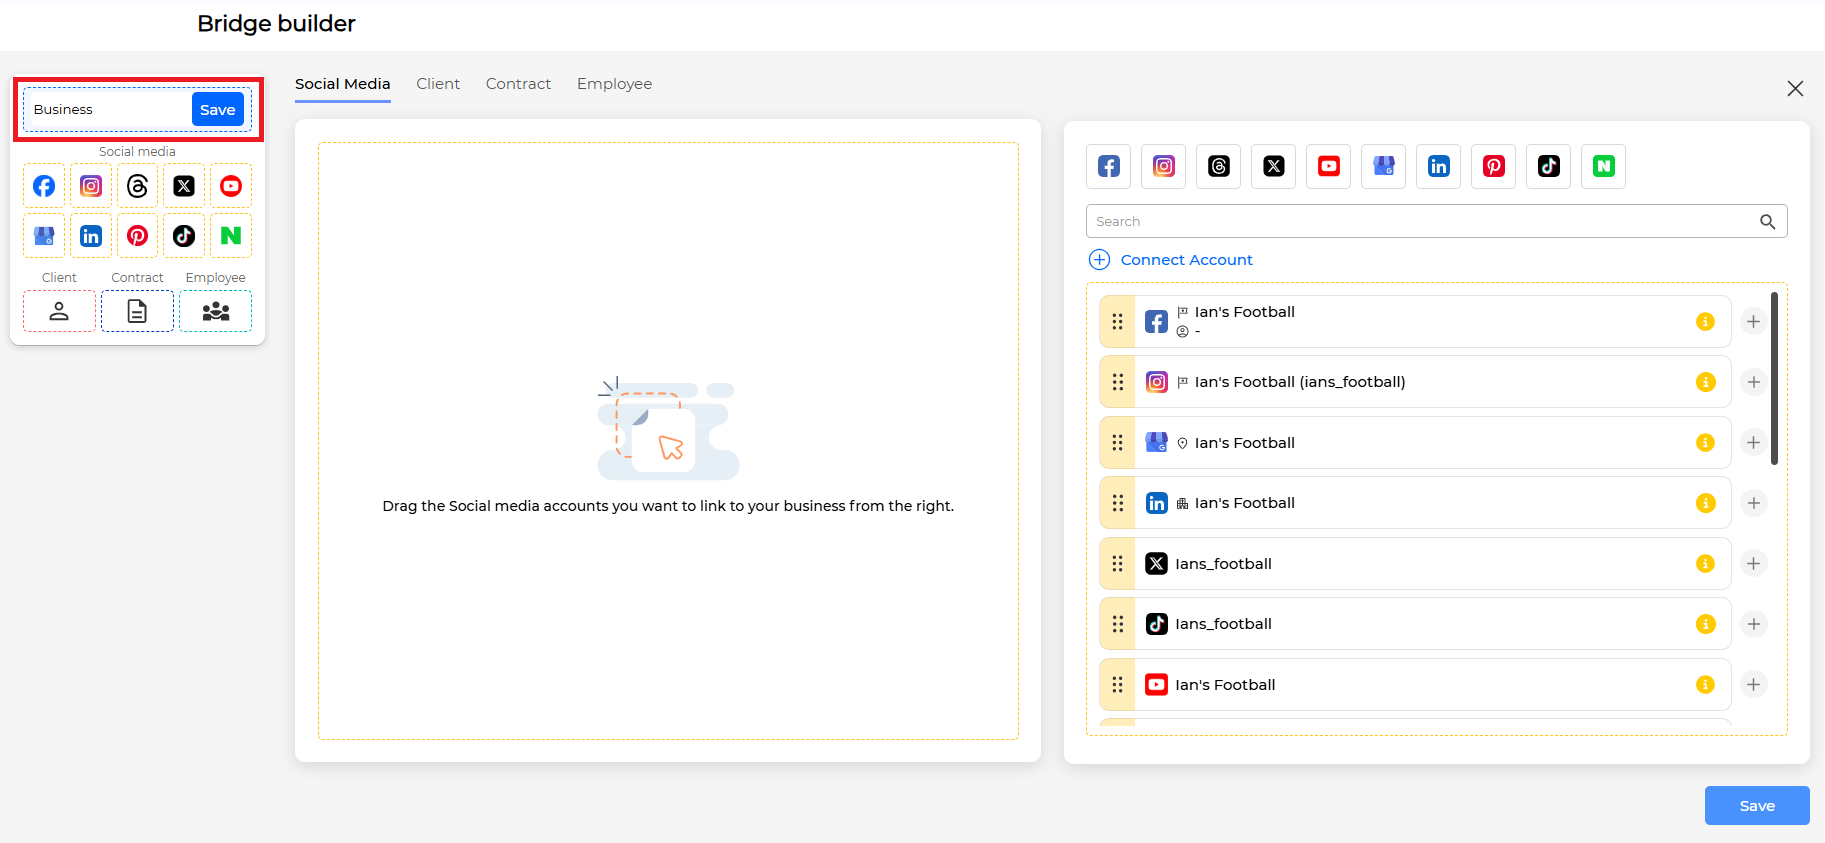Filter accounts by Google Business in right panel
Image resolution: width=1825 pixels, height=843 pixels.
(1384, 166)
